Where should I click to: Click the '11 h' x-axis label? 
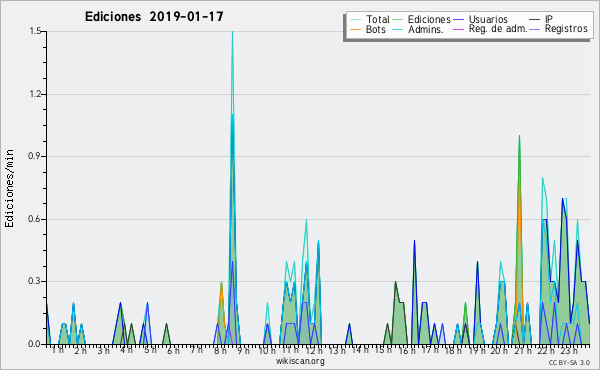pos(290,350)
